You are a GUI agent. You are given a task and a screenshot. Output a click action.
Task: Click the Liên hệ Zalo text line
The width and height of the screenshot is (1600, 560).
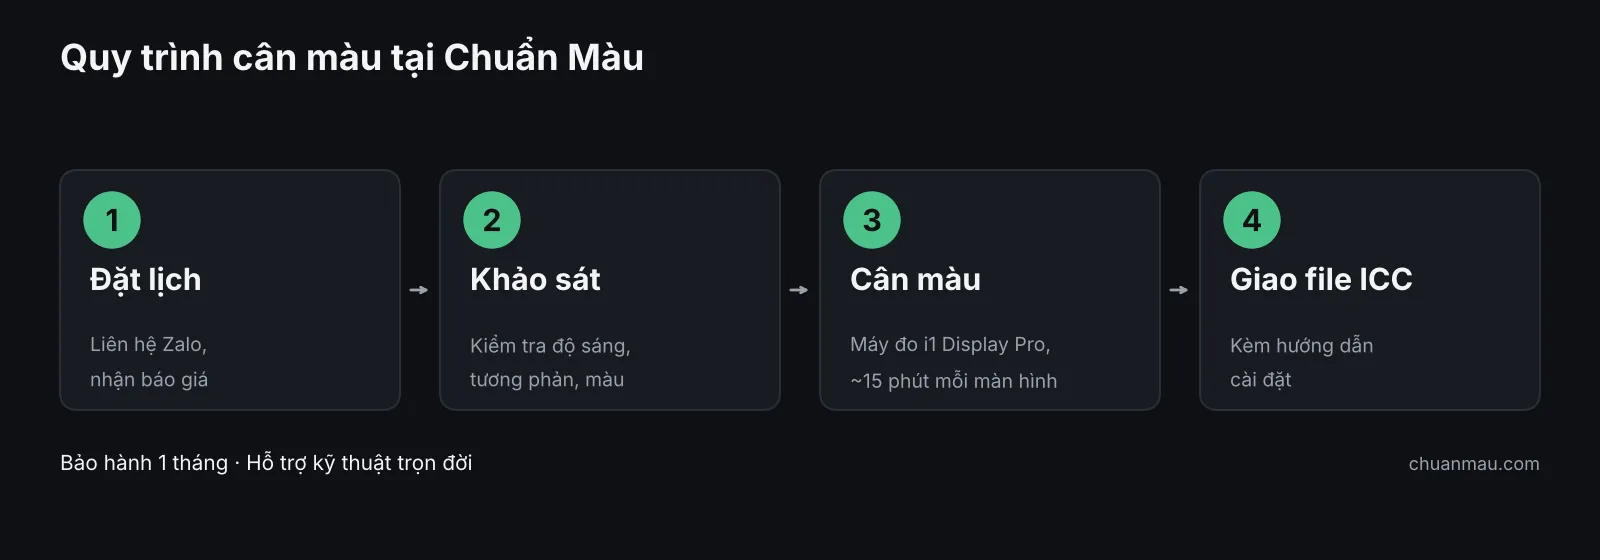click(x=148, y=345)
